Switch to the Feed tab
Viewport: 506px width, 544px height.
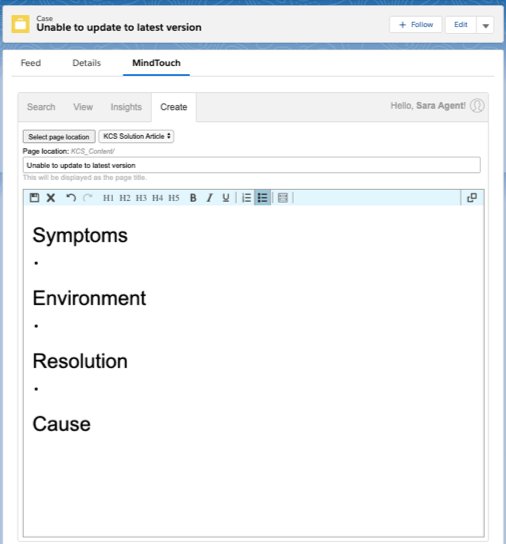pyautogui.click(x=31, y=63)
